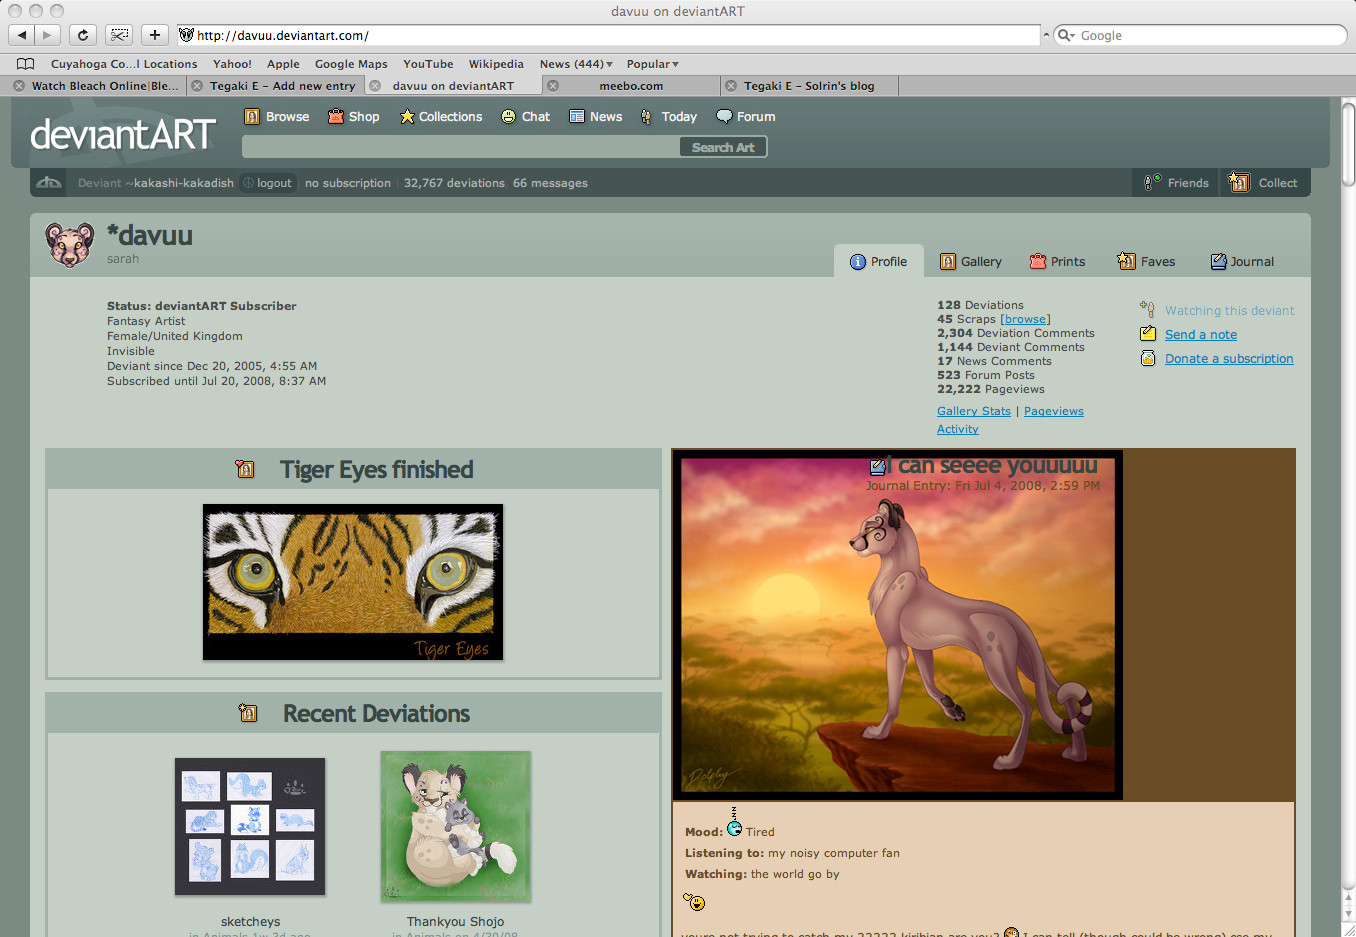Click the add bookmark plus button
The width and height of the screenshot is (1356, 937).
click(x=155, y=35)
